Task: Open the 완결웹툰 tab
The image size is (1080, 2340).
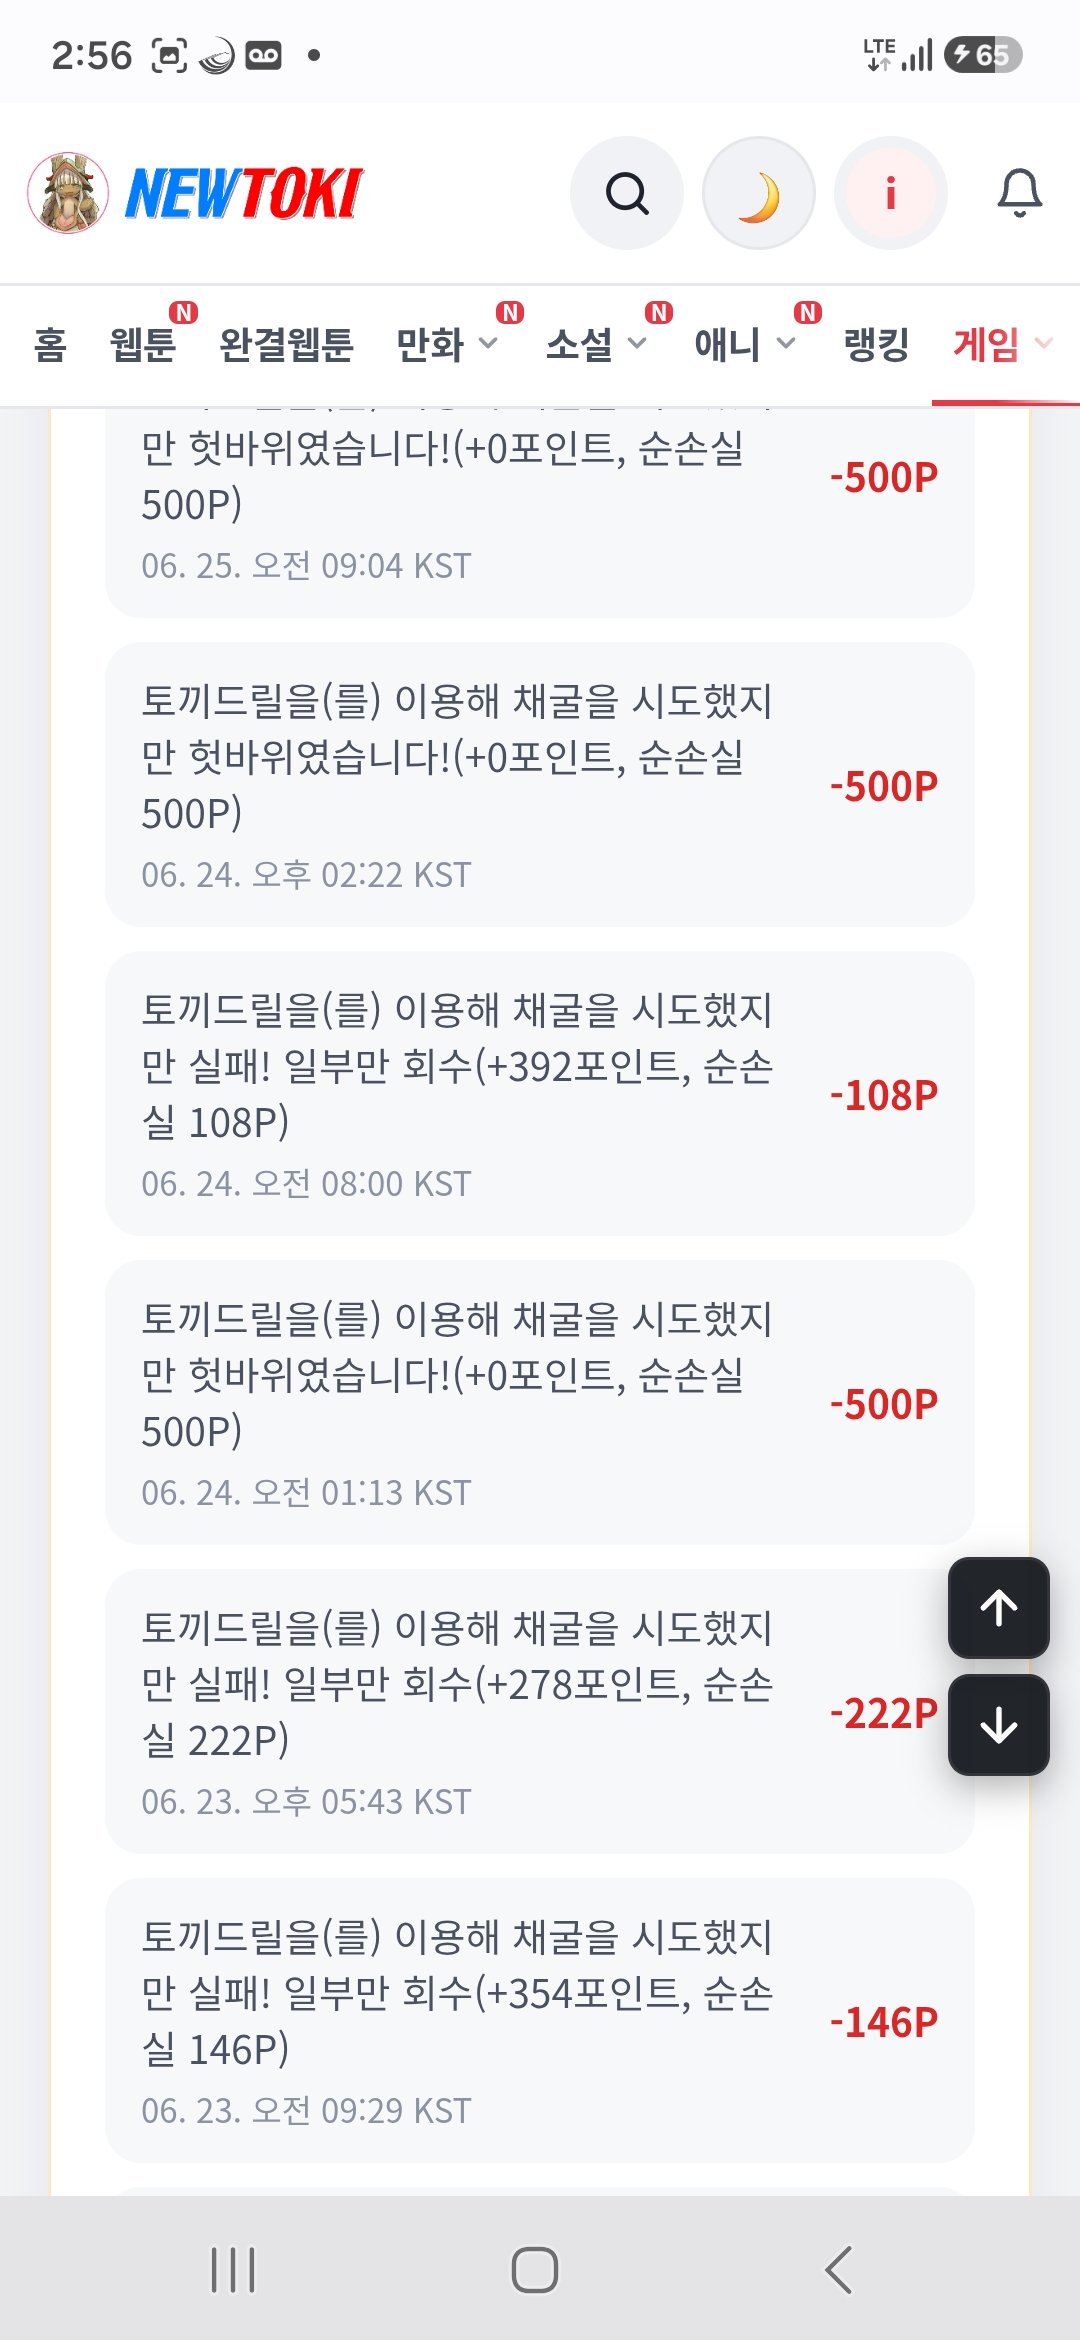Action: [286, 345]
